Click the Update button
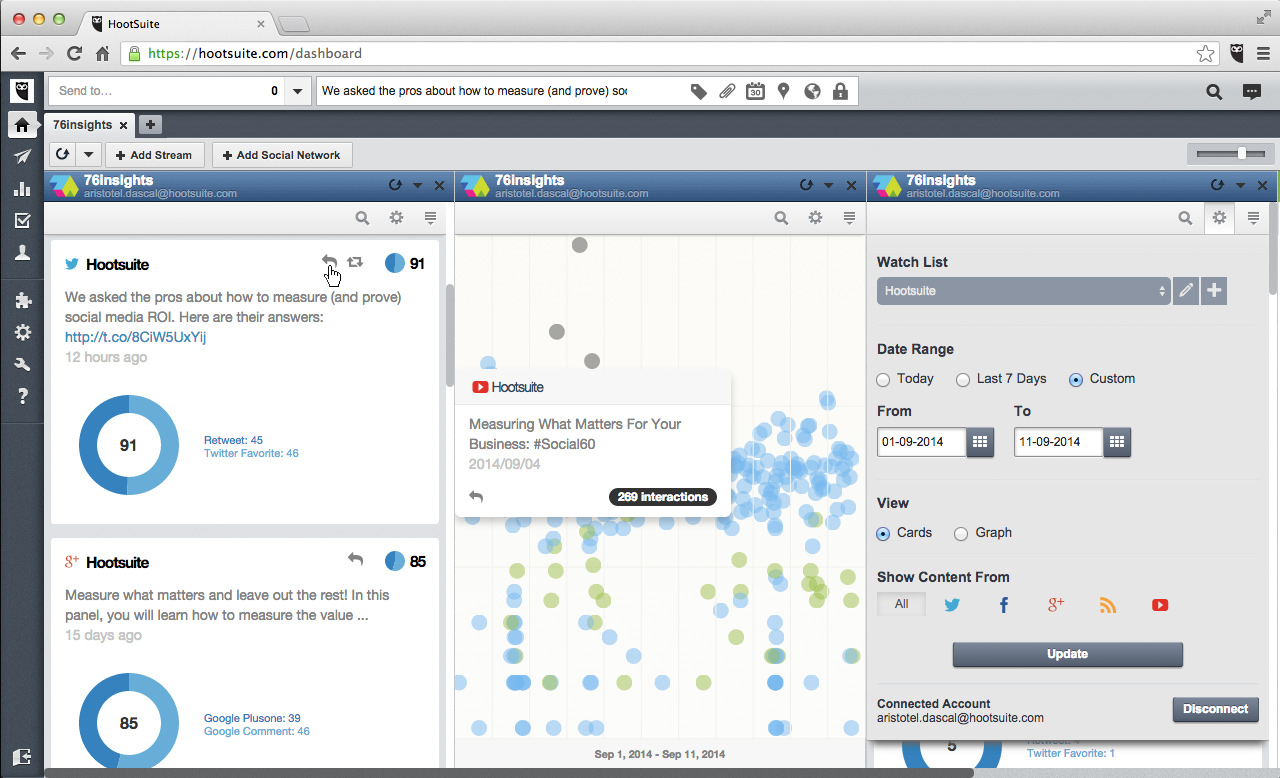This screenshot has height=778, width=1280. point(1067,654)
